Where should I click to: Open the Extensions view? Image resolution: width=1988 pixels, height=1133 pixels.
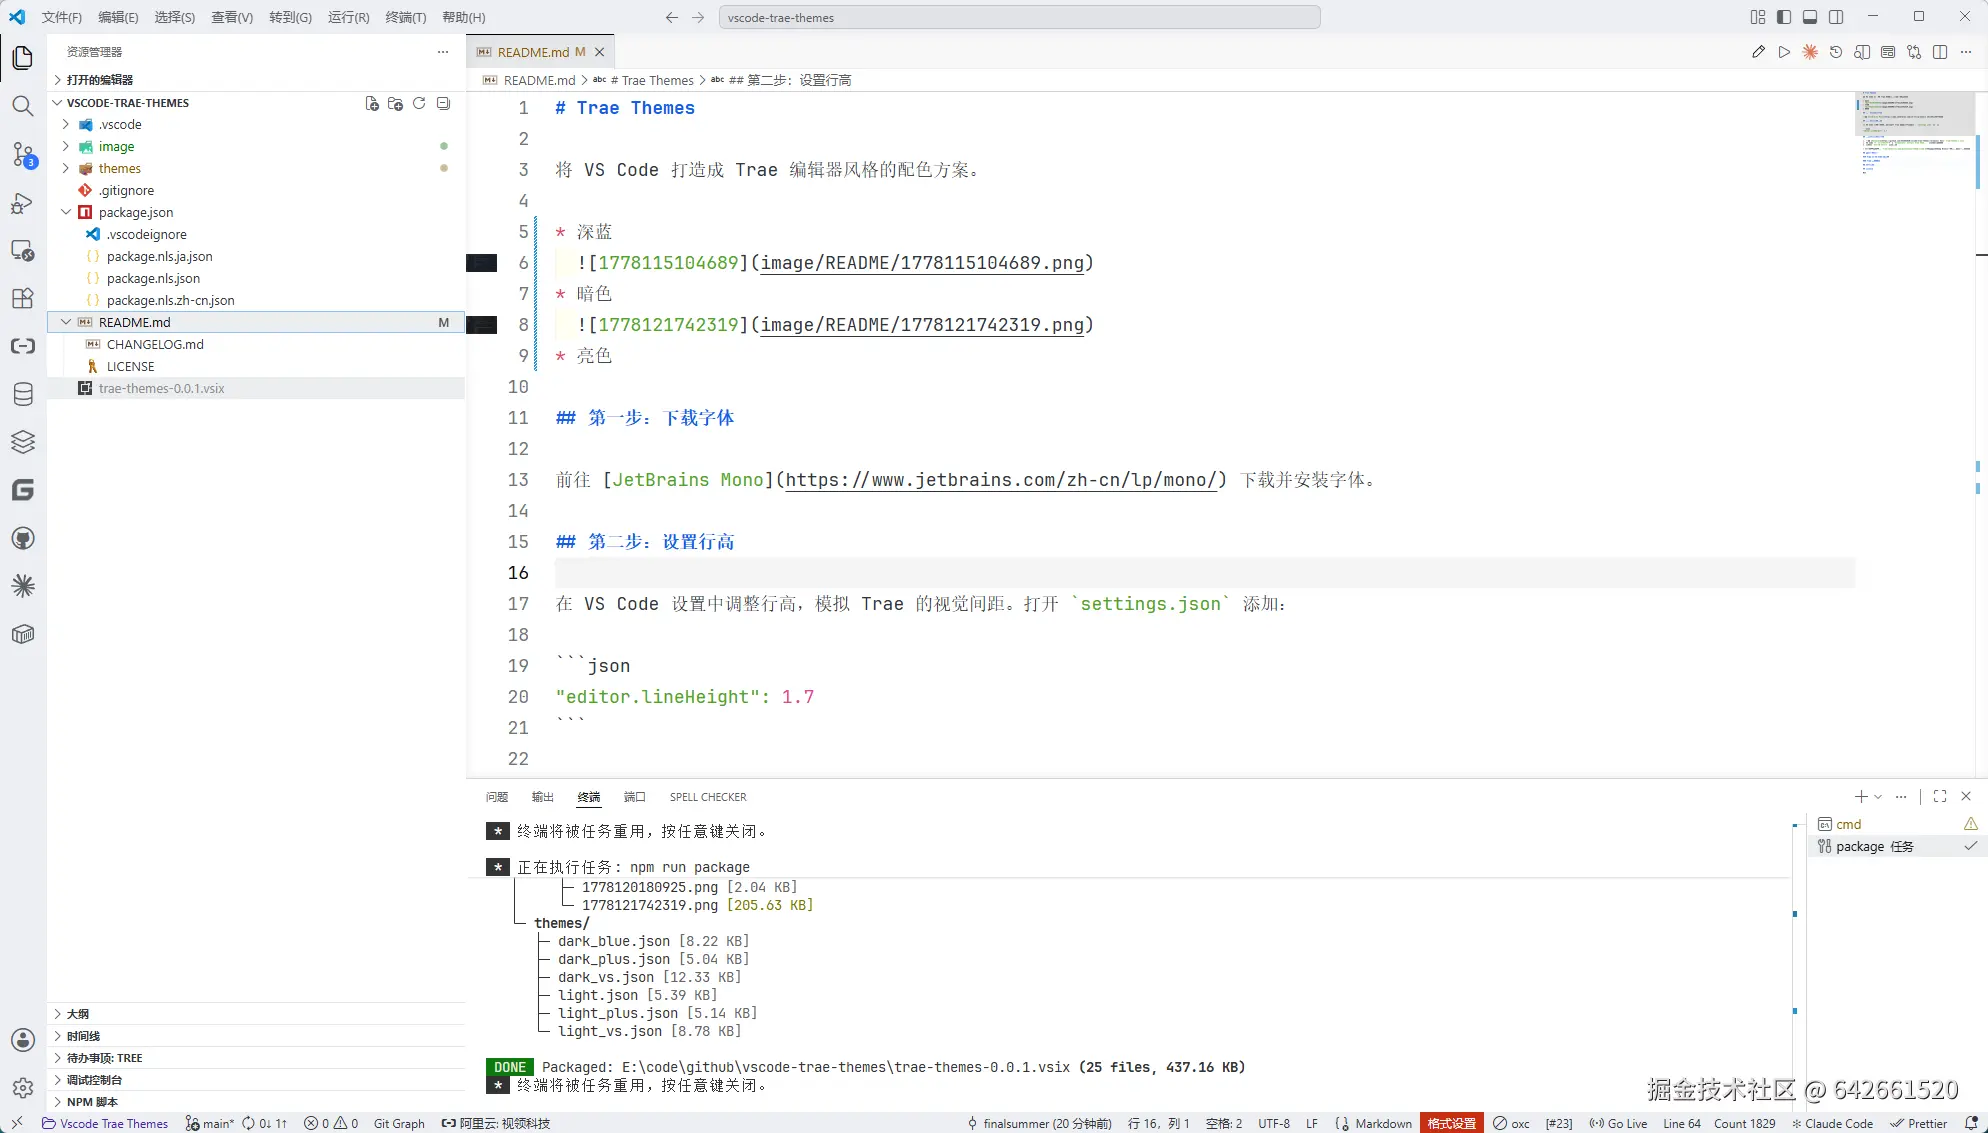[23, 298]
